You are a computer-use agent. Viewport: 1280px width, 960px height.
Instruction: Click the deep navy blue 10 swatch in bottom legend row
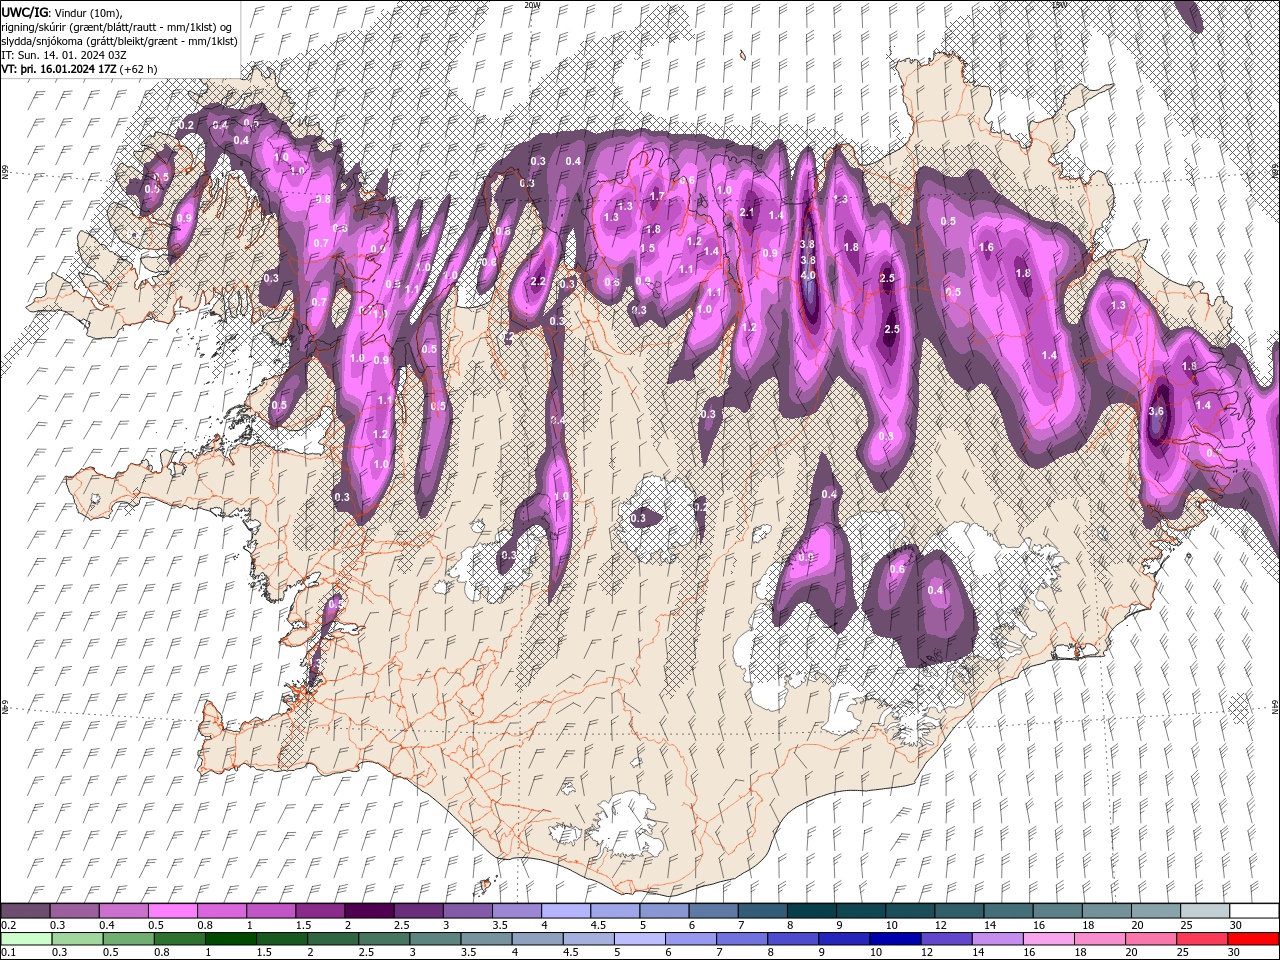896,939
